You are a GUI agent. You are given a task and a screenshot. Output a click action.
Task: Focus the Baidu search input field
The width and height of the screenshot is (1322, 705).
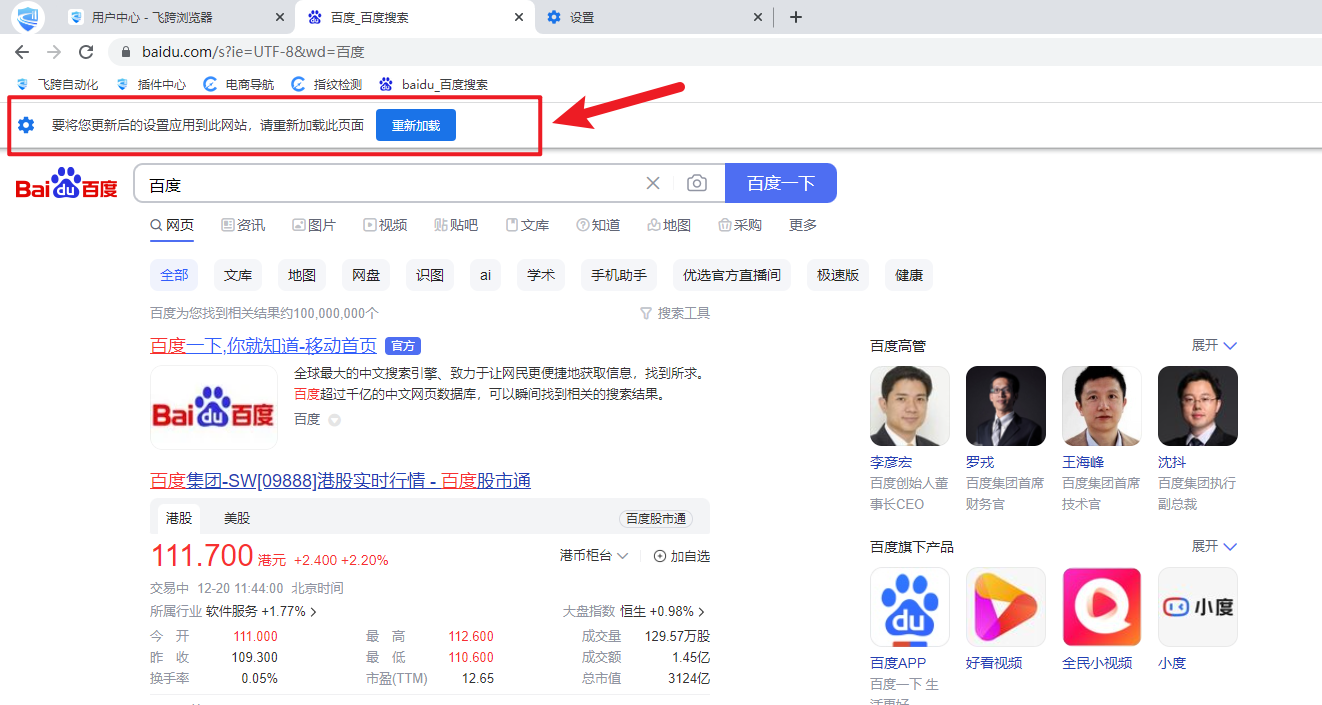(390, 184)
